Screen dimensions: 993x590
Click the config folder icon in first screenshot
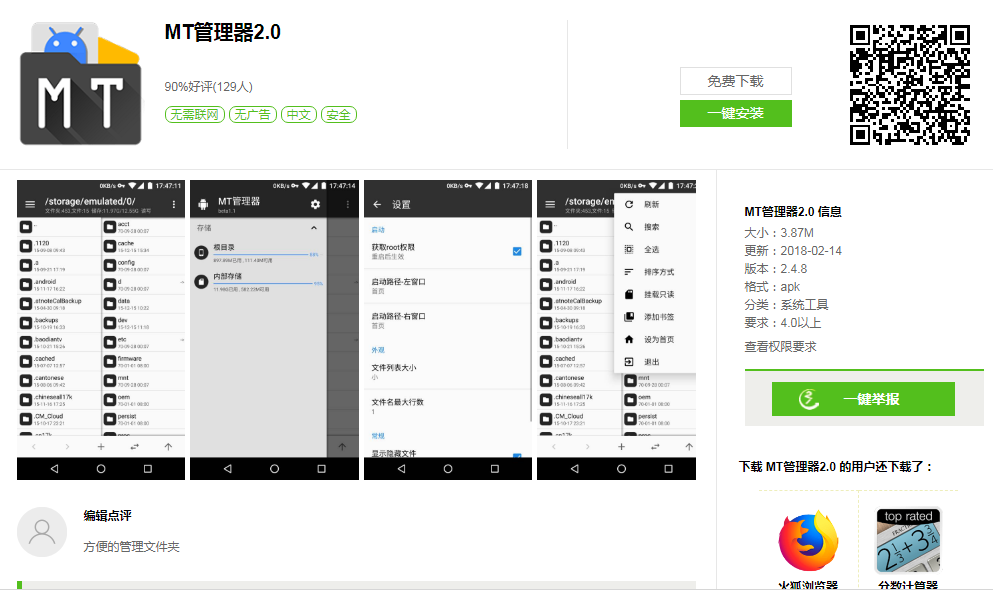pyautogui.click(x=110, y=265)
